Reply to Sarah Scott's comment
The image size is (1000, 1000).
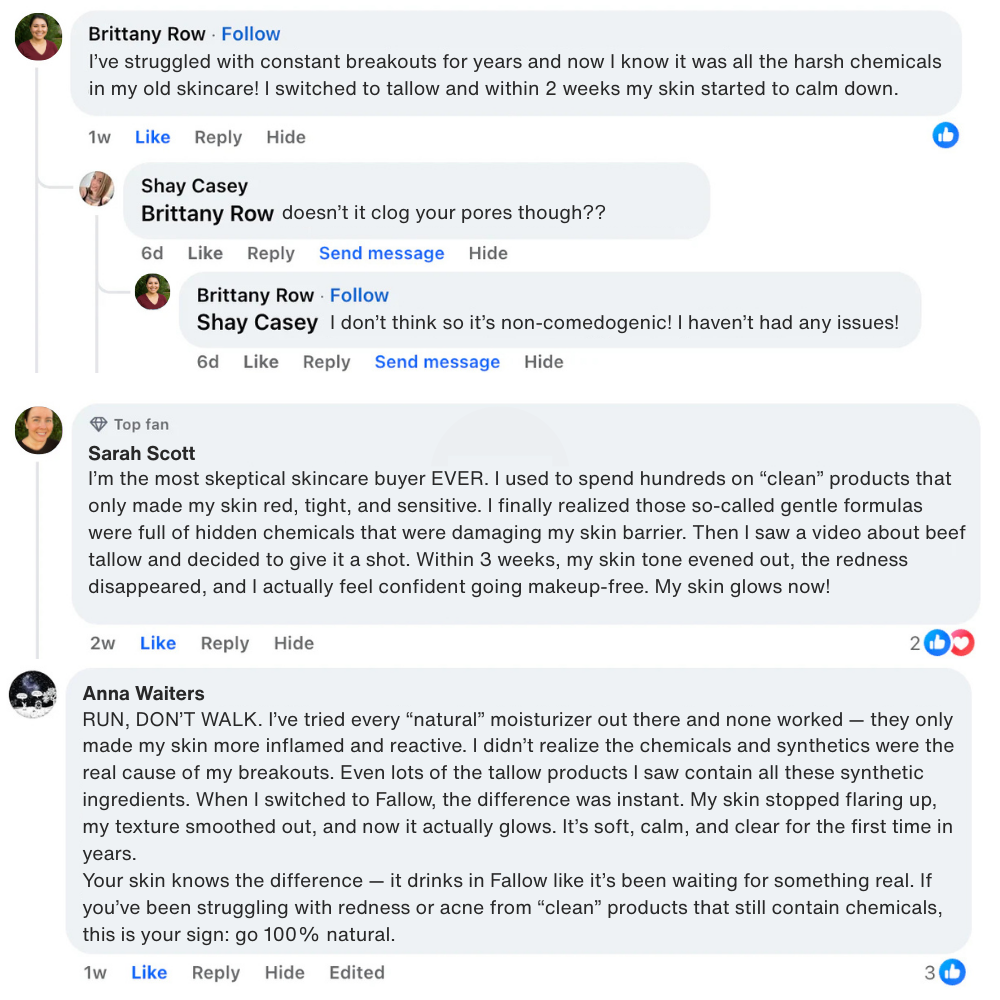point(225,643)
